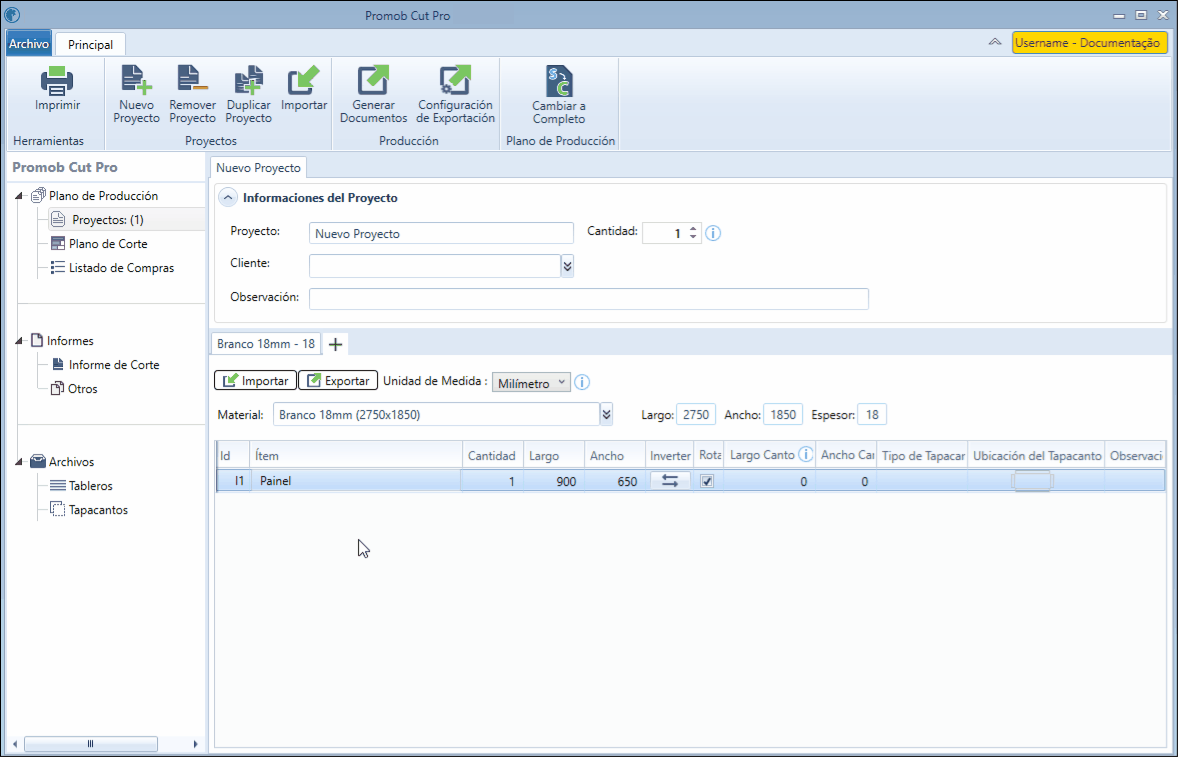Create a Nuevo Proyecto from the ribbon
This screenshot has height=757, width=1178.
(136, 80)
